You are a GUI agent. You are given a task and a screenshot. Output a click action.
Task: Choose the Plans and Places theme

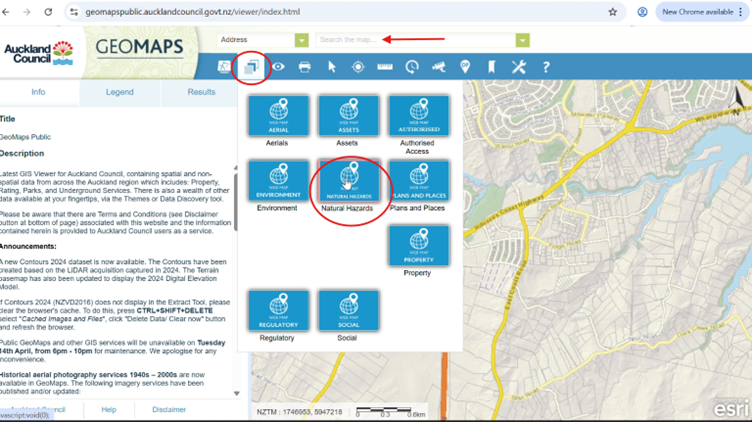point(419,180)
